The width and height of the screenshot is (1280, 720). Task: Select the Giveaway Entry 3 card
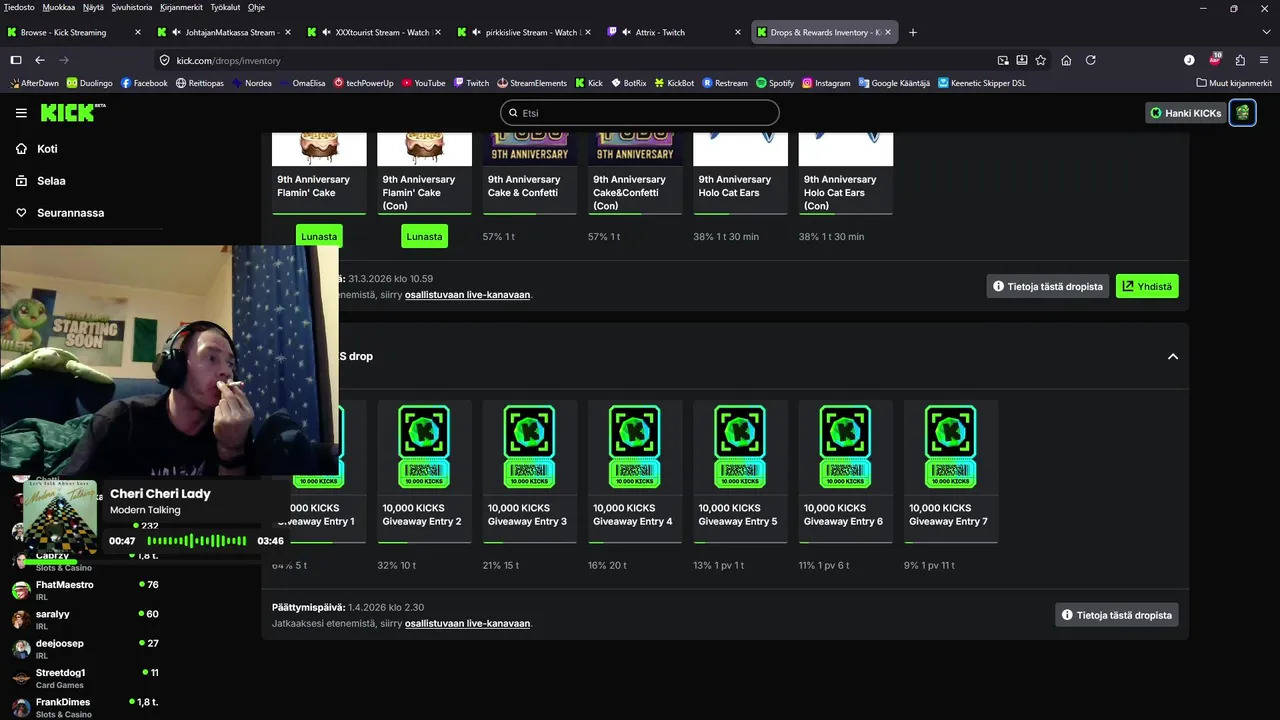pos(529,471)
